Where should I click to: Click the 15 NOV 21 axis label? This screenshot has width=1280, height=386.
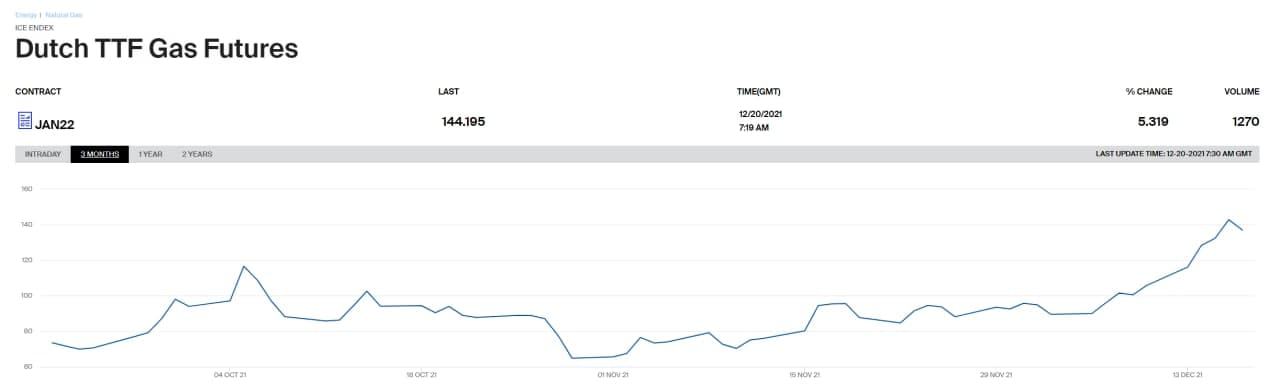click(x=804, y=375)
